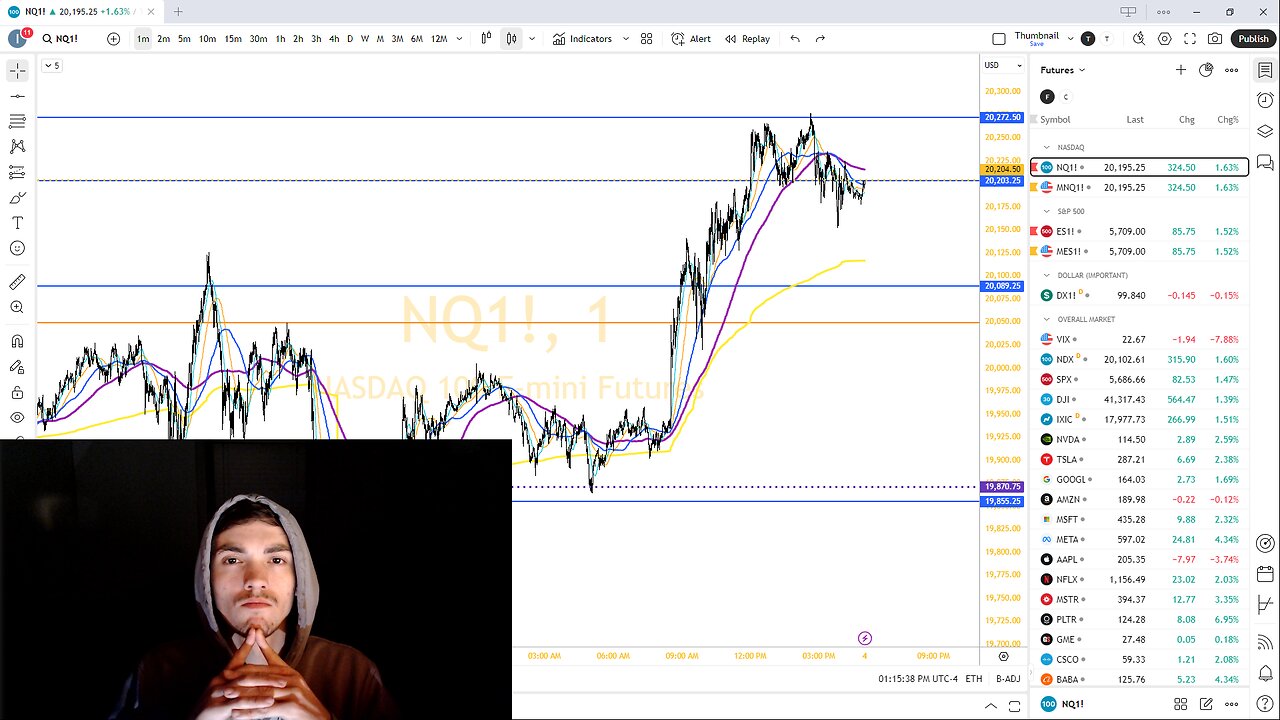Open the watchlist more options menu
This screenshot has height=720, width=1280.
tap(1231, 70)
